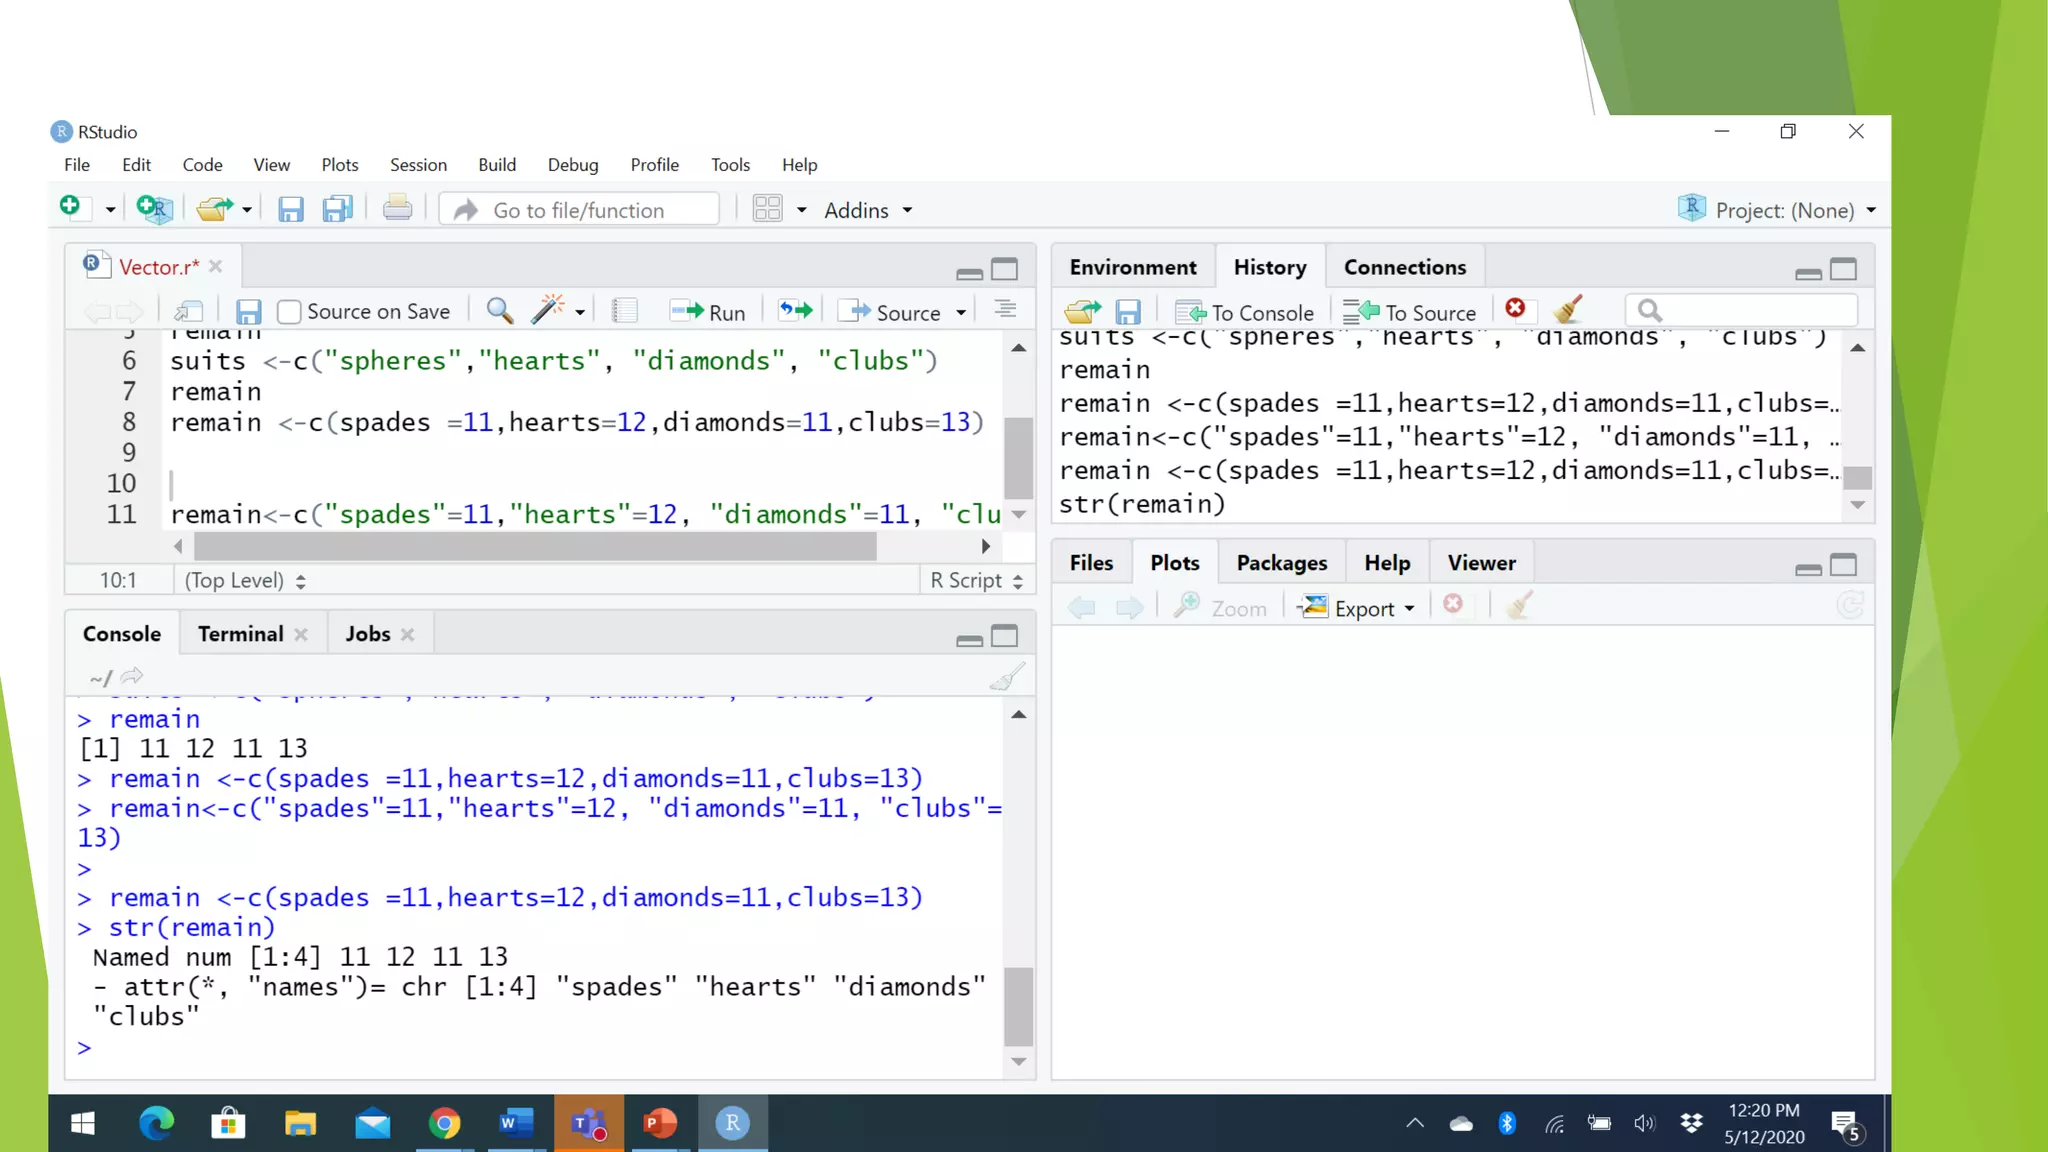Open the R Script file type selector

click(x=976, y=580)
